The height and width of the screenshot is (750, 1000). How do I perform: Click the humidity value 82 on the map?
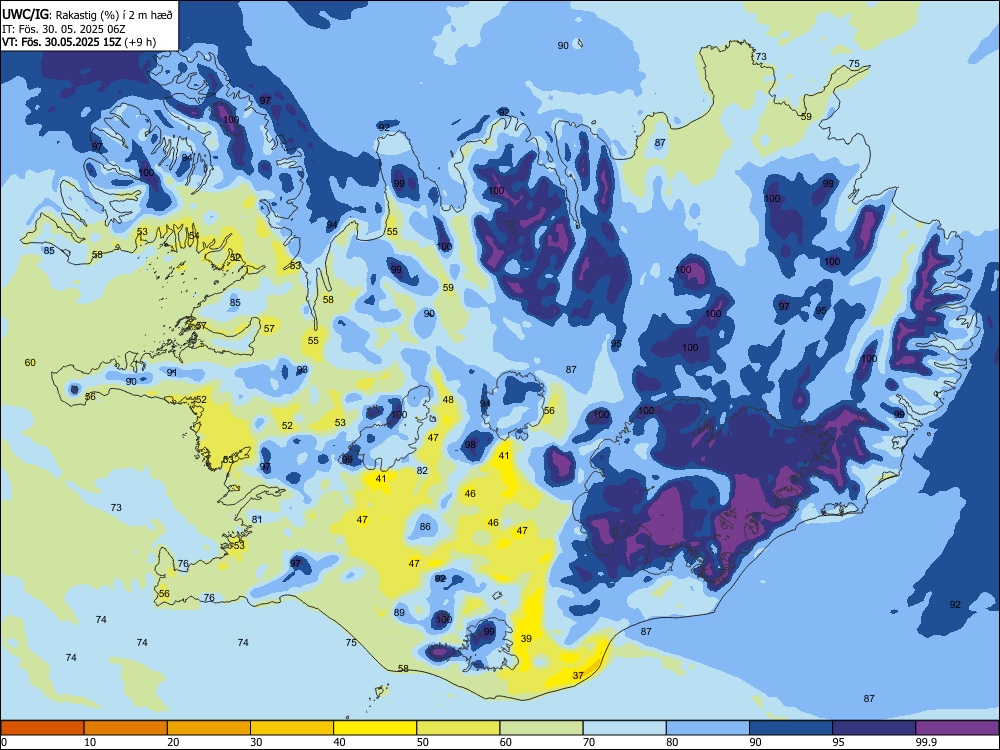point(422,471)
